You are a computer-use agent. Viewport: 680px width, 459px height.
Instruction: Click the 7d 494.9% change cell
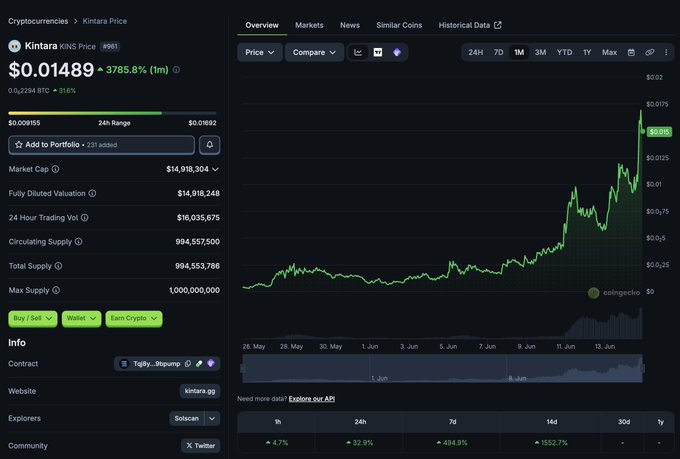[452, 443]
